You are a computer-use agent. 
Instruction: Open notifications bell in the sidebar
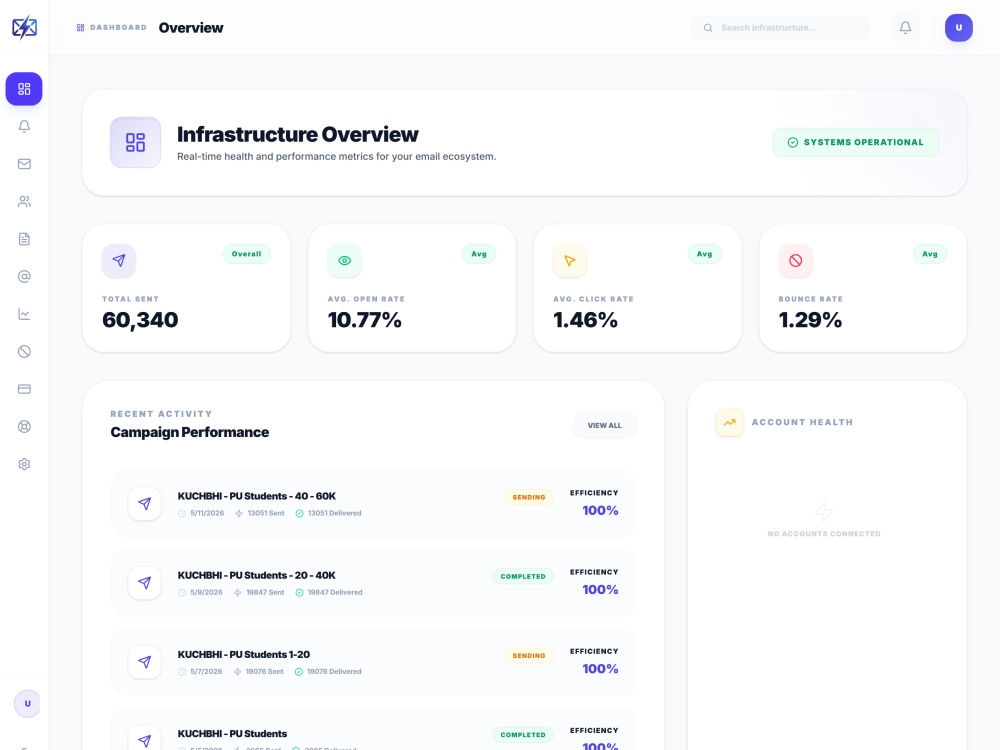pyautogui.click(x=24, y=126)
